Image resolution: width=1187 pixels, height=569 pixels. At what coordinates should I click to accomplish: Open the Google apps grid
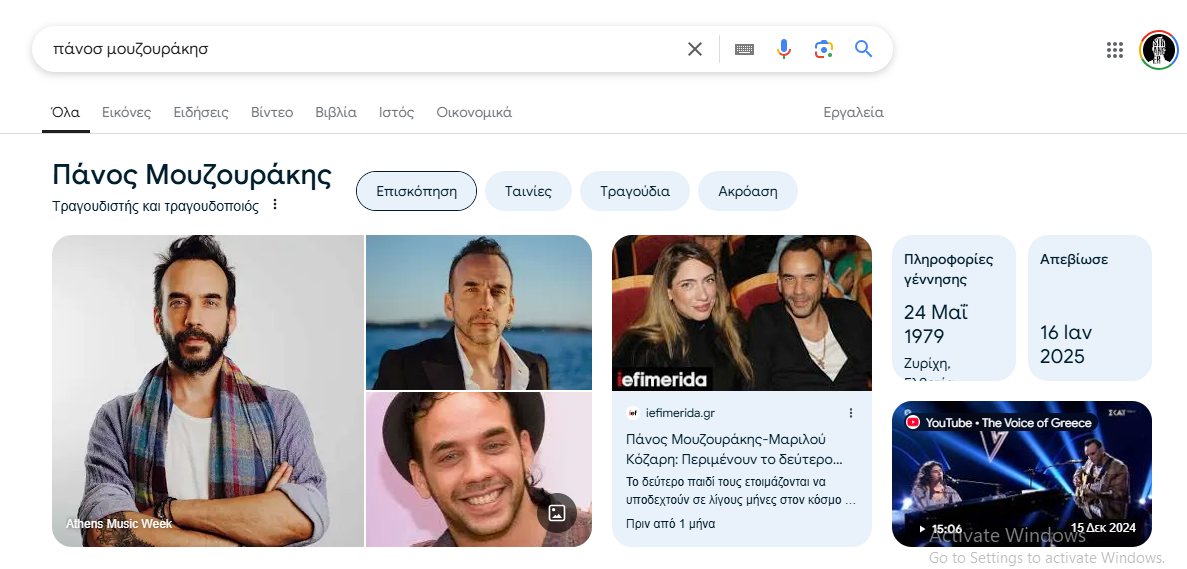point(1115,50)
